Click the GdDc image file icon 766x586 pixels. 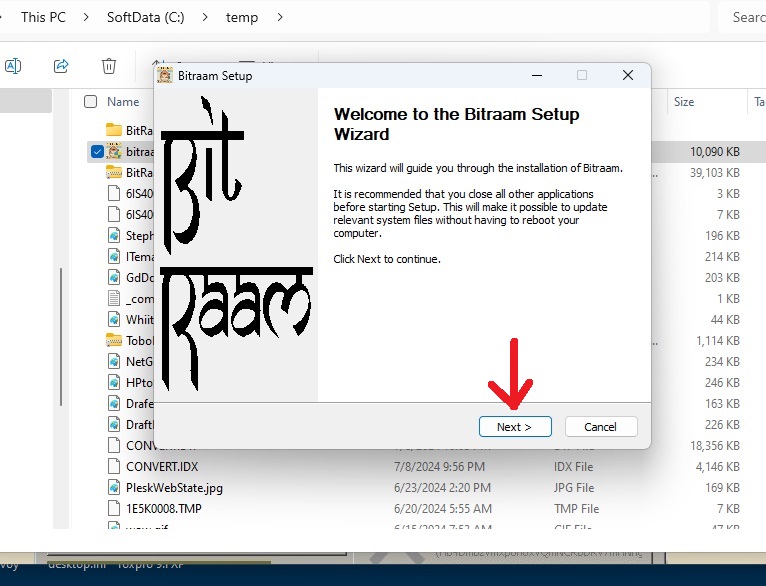coord(114,278)
